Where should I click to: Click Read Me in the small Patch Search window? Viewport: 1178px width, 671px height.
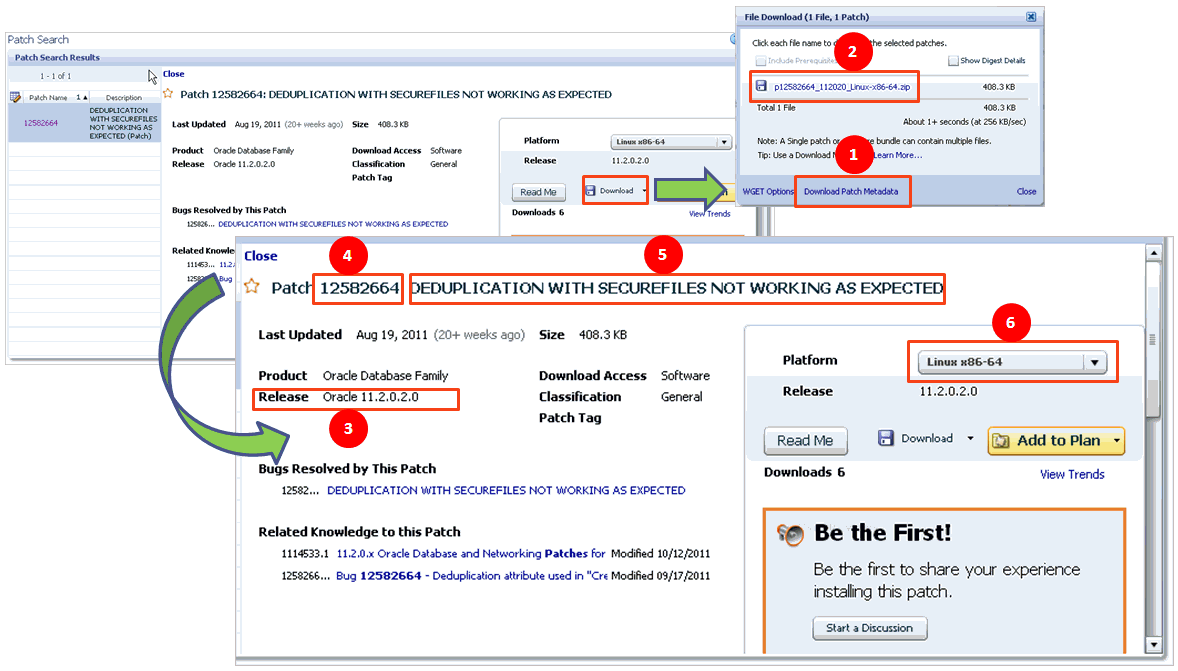pos(538,192)
